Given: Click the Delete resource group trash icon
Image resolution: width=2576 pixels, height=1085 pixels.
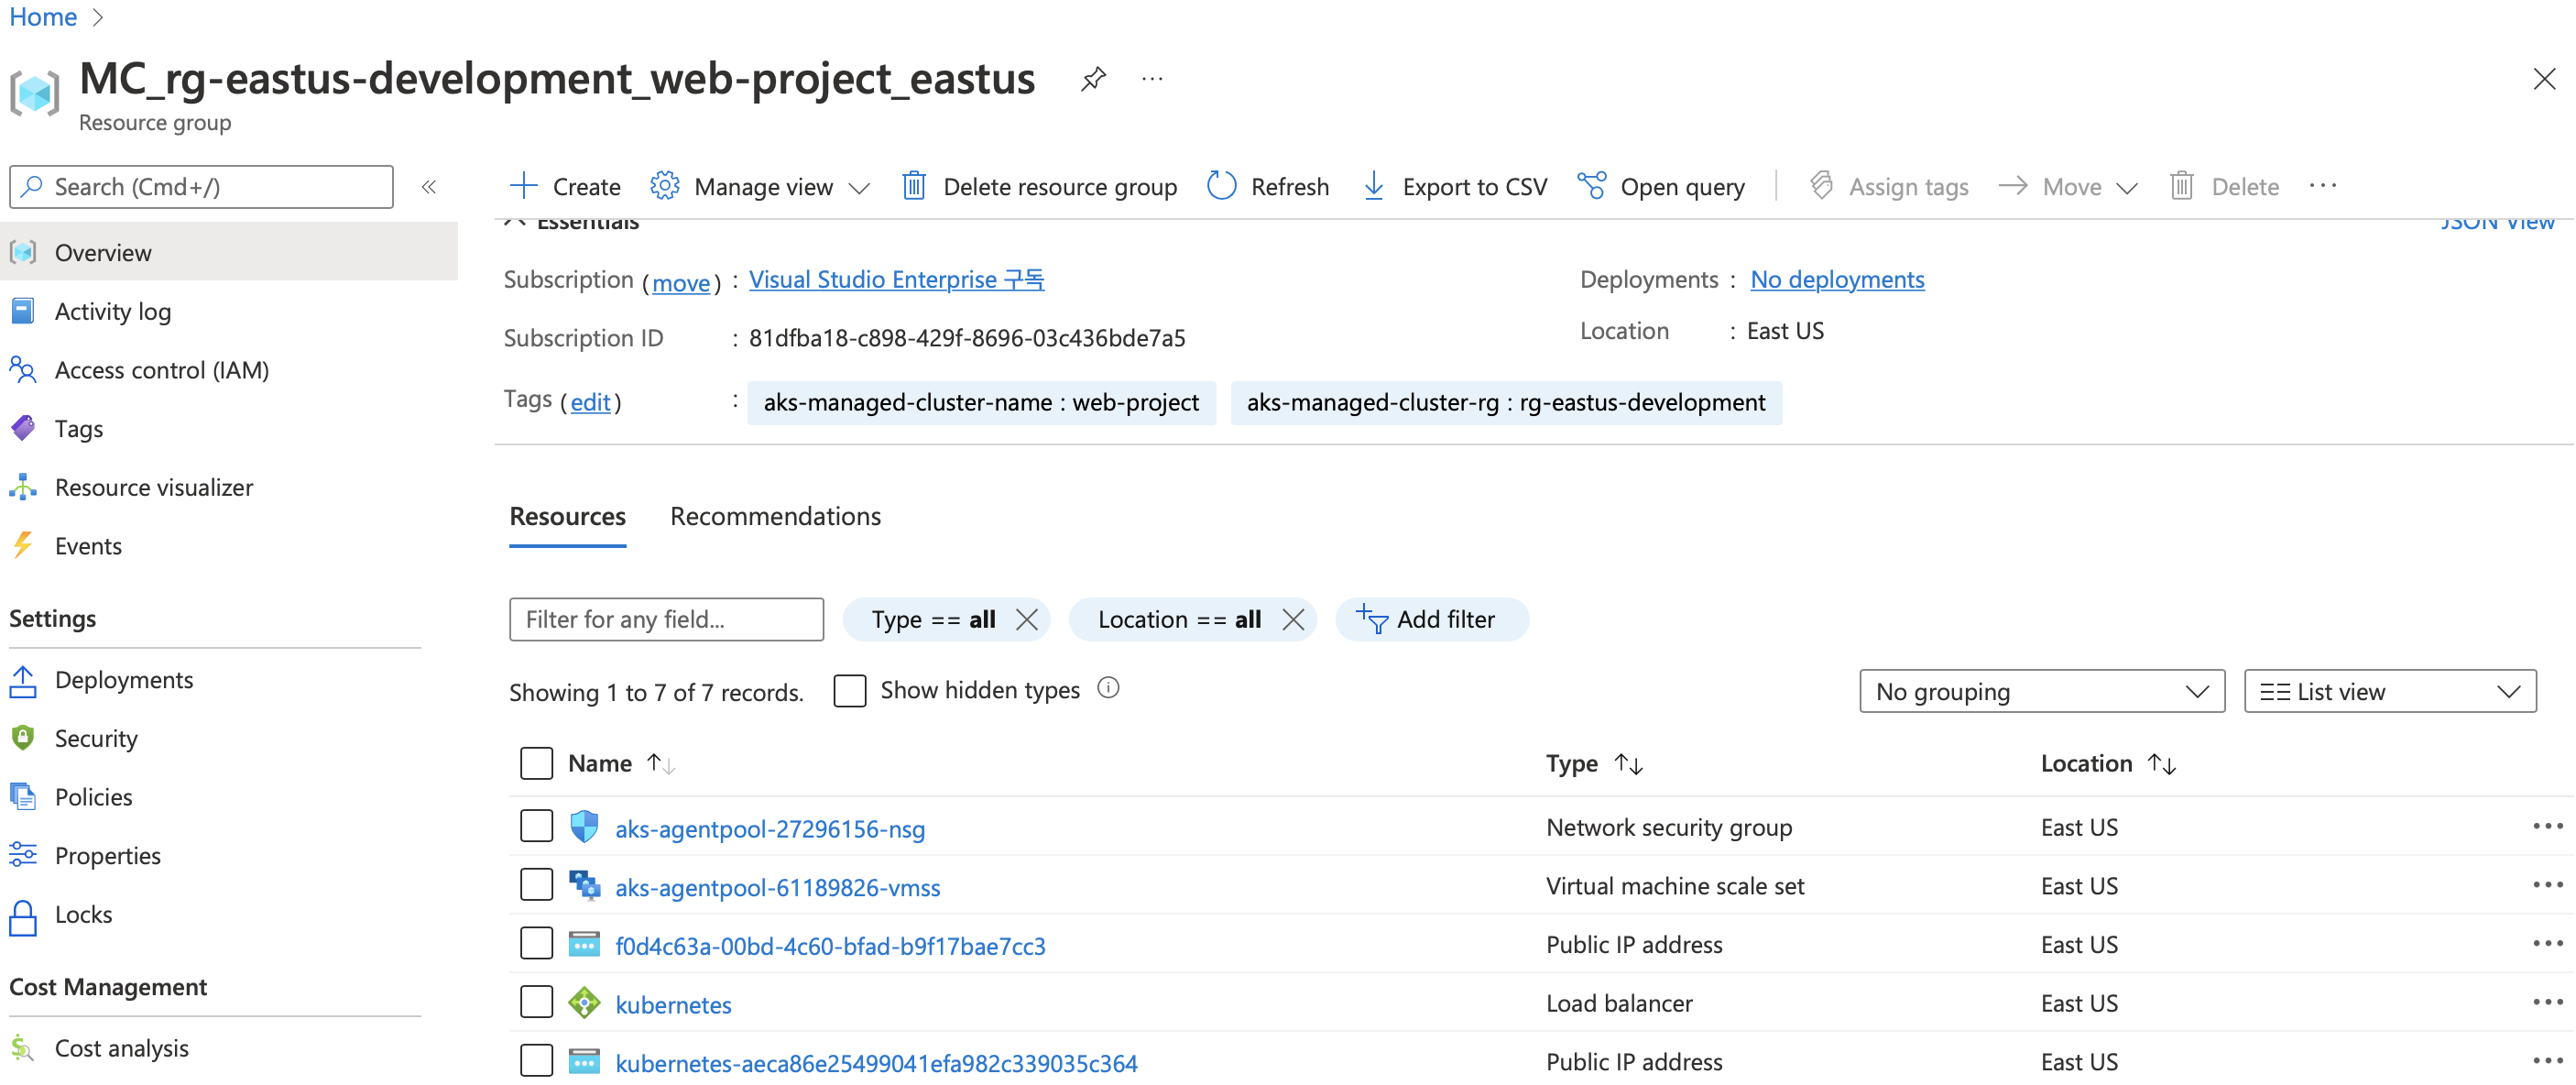Looking at the screenshot, I should click(913, 186).
